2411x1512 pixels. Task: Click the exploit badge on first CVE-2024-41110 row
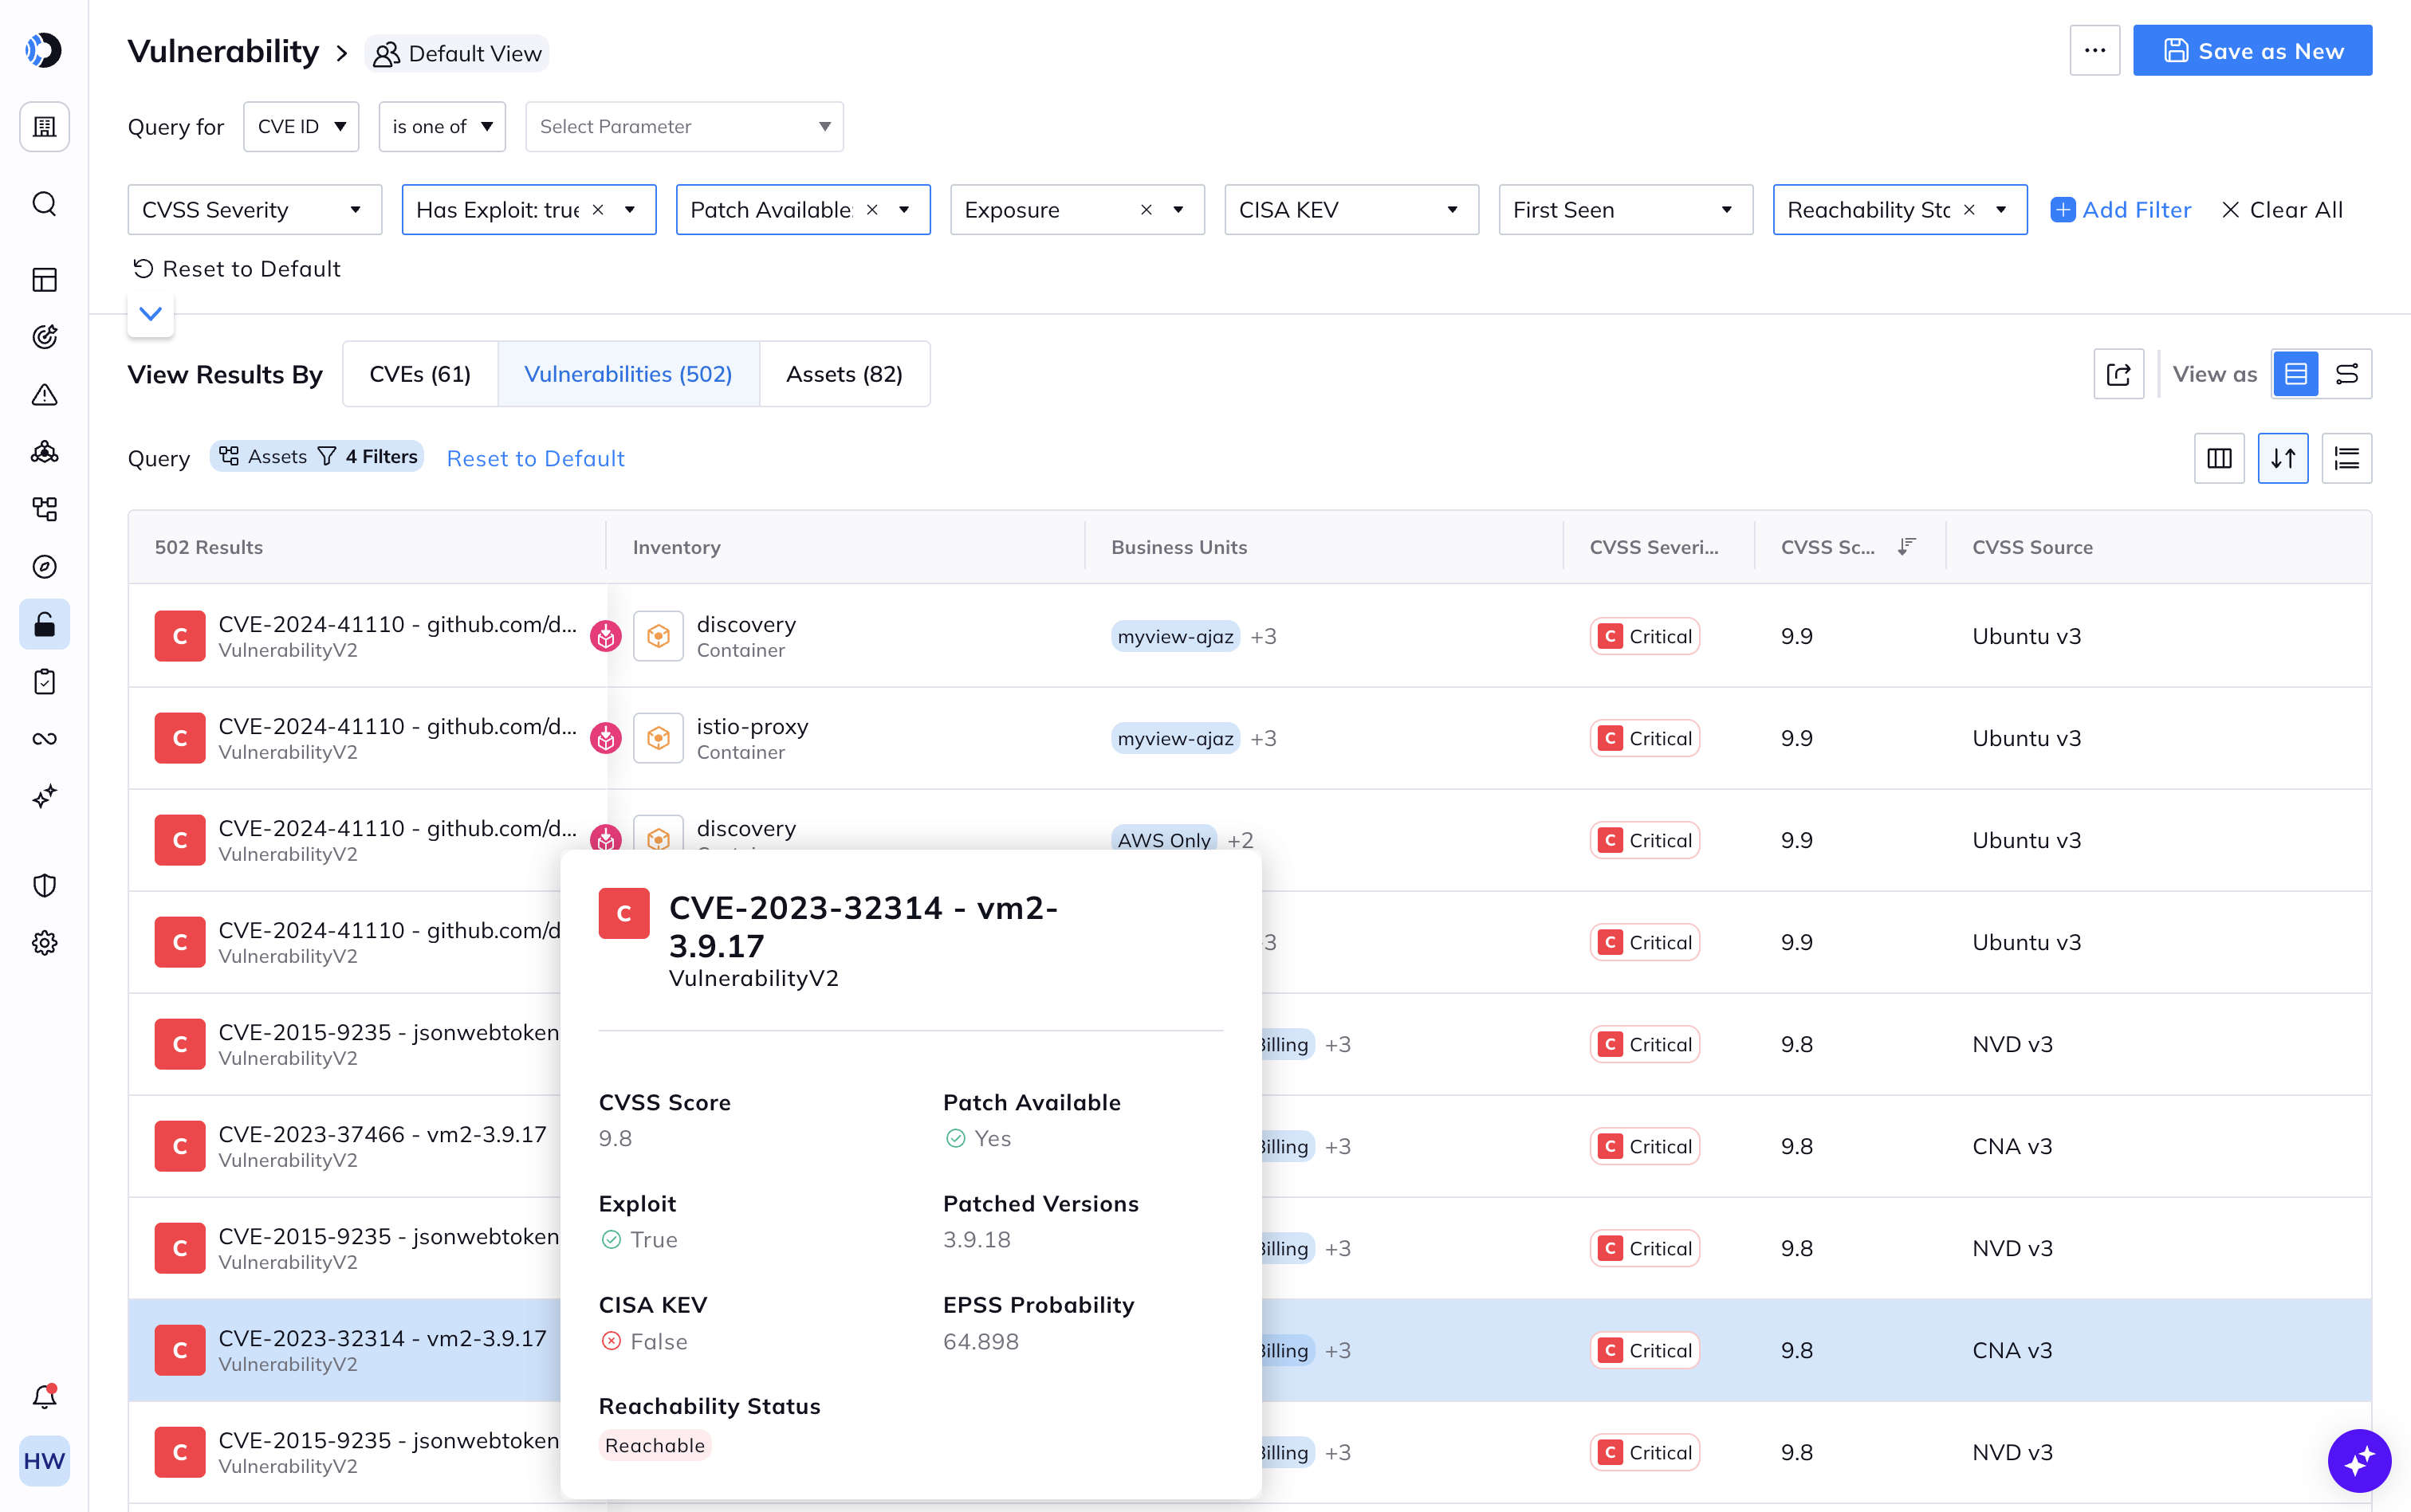606,636
